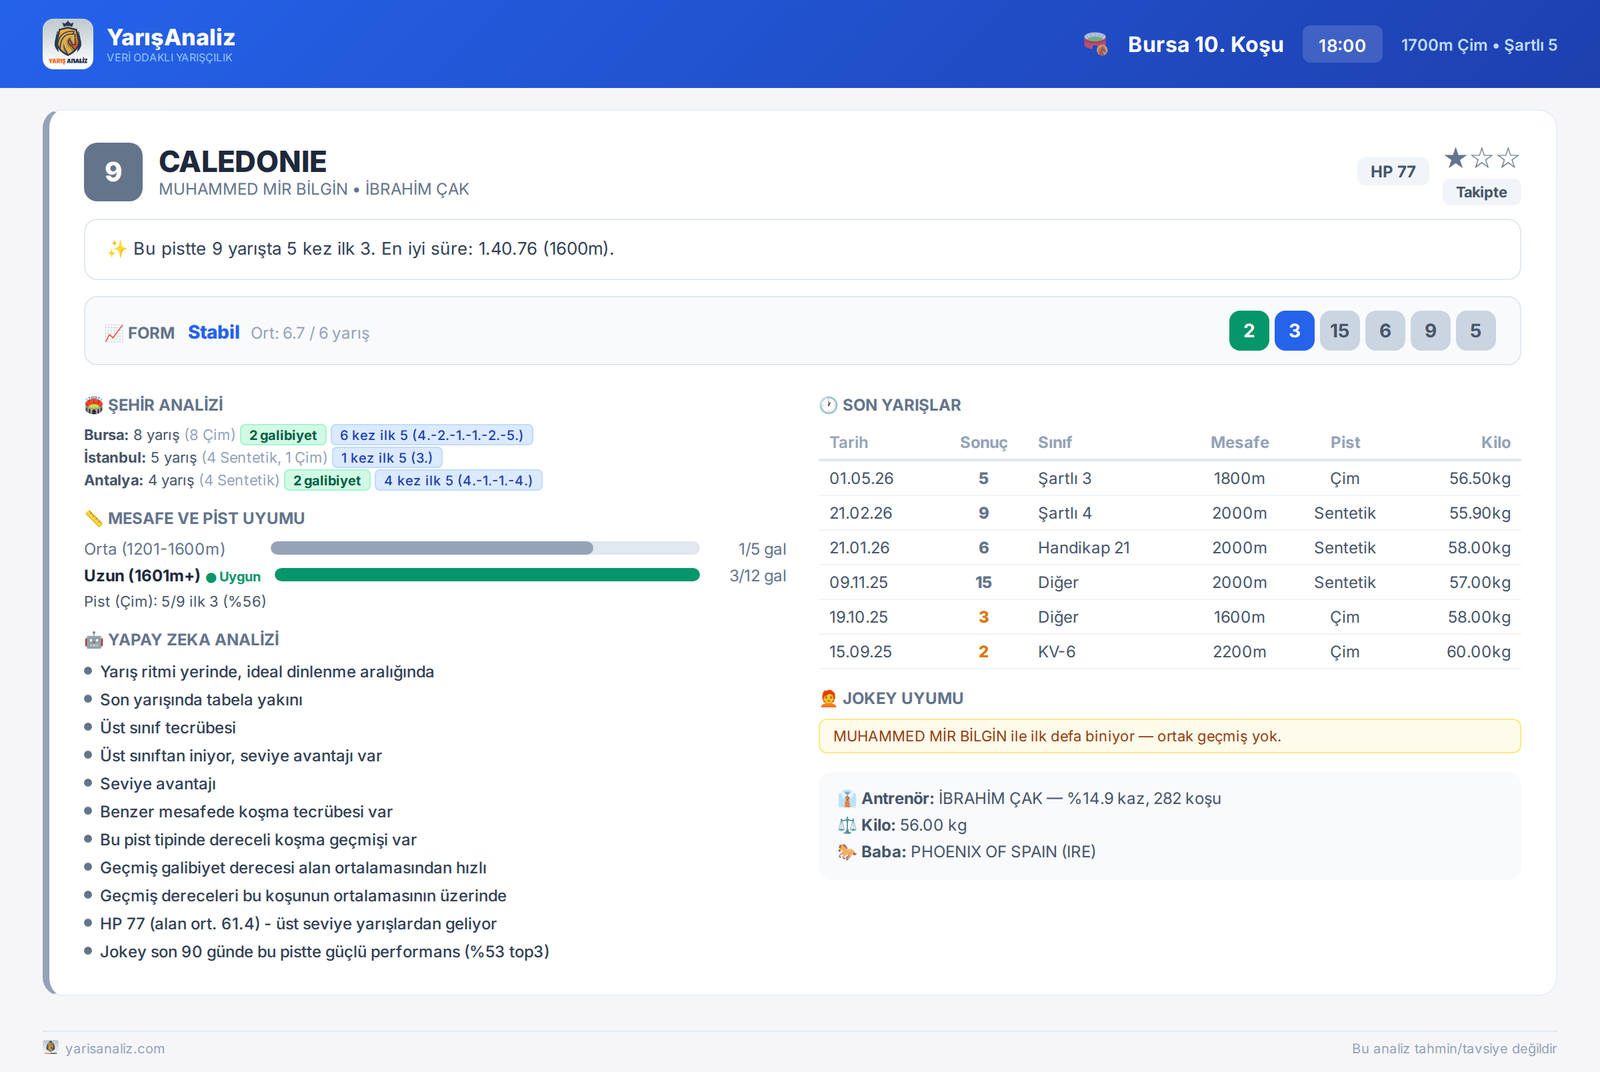Click the 18:00 race time pill

(1342, 45)
